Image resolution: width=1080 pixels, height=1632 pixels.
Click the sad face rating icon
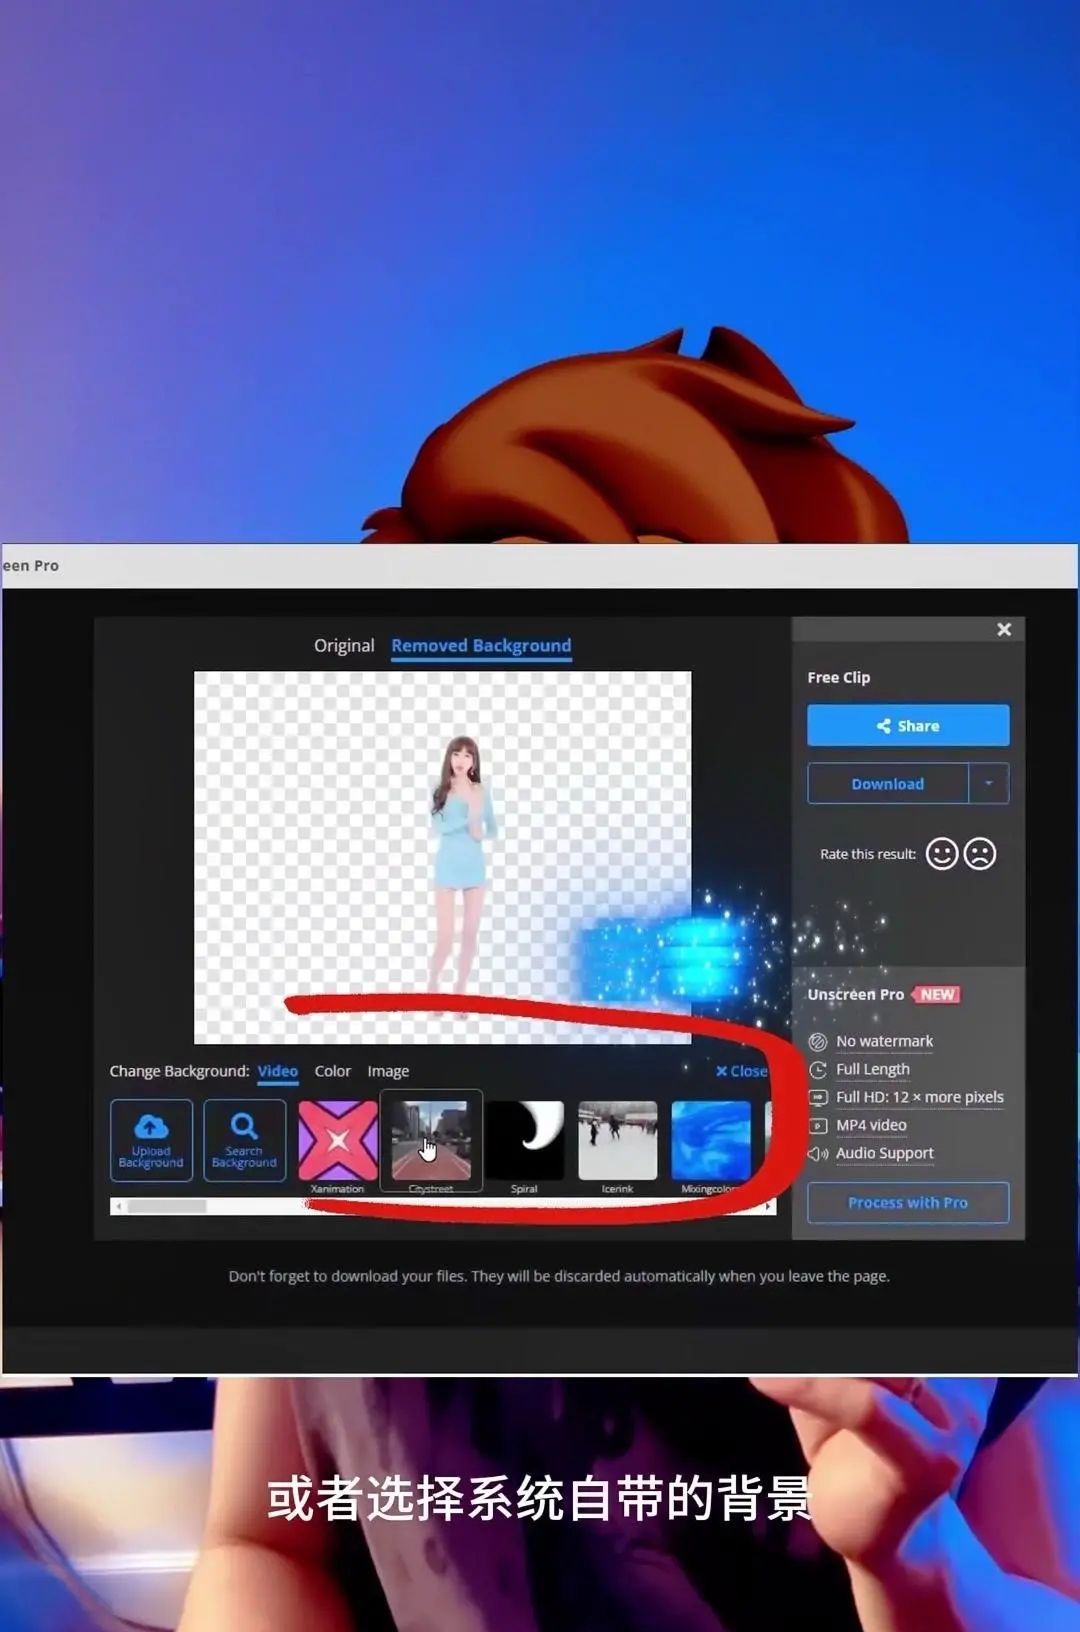click(x=980, y=854)
